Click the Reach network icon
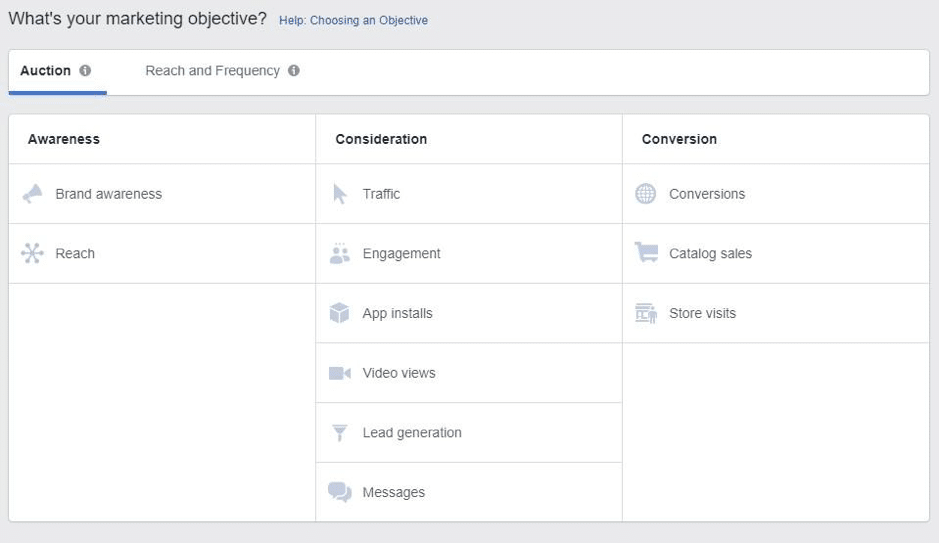Screen dimensions: 939x543 33,254
